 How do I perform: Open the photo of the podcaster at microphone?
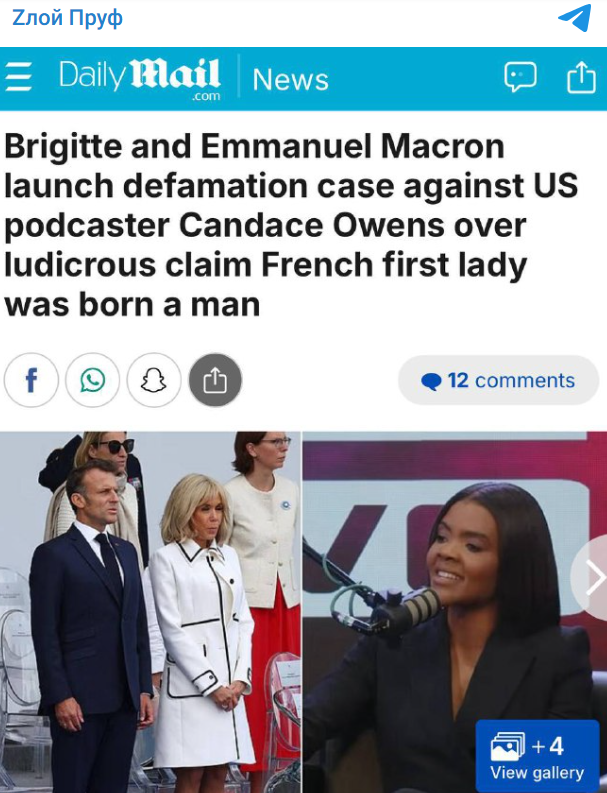coord(455,612)
